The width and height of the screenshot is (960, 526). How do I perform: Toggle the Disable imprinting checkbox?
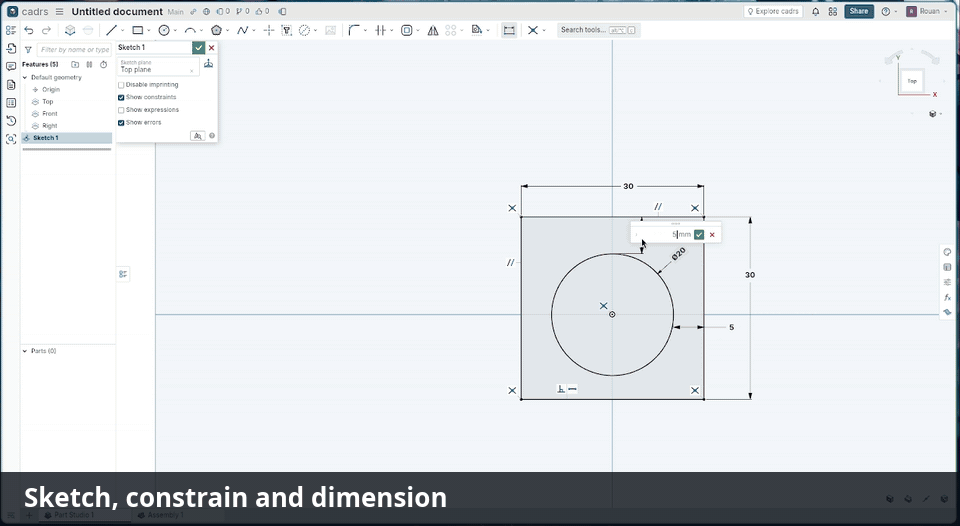tap(121, 85)
